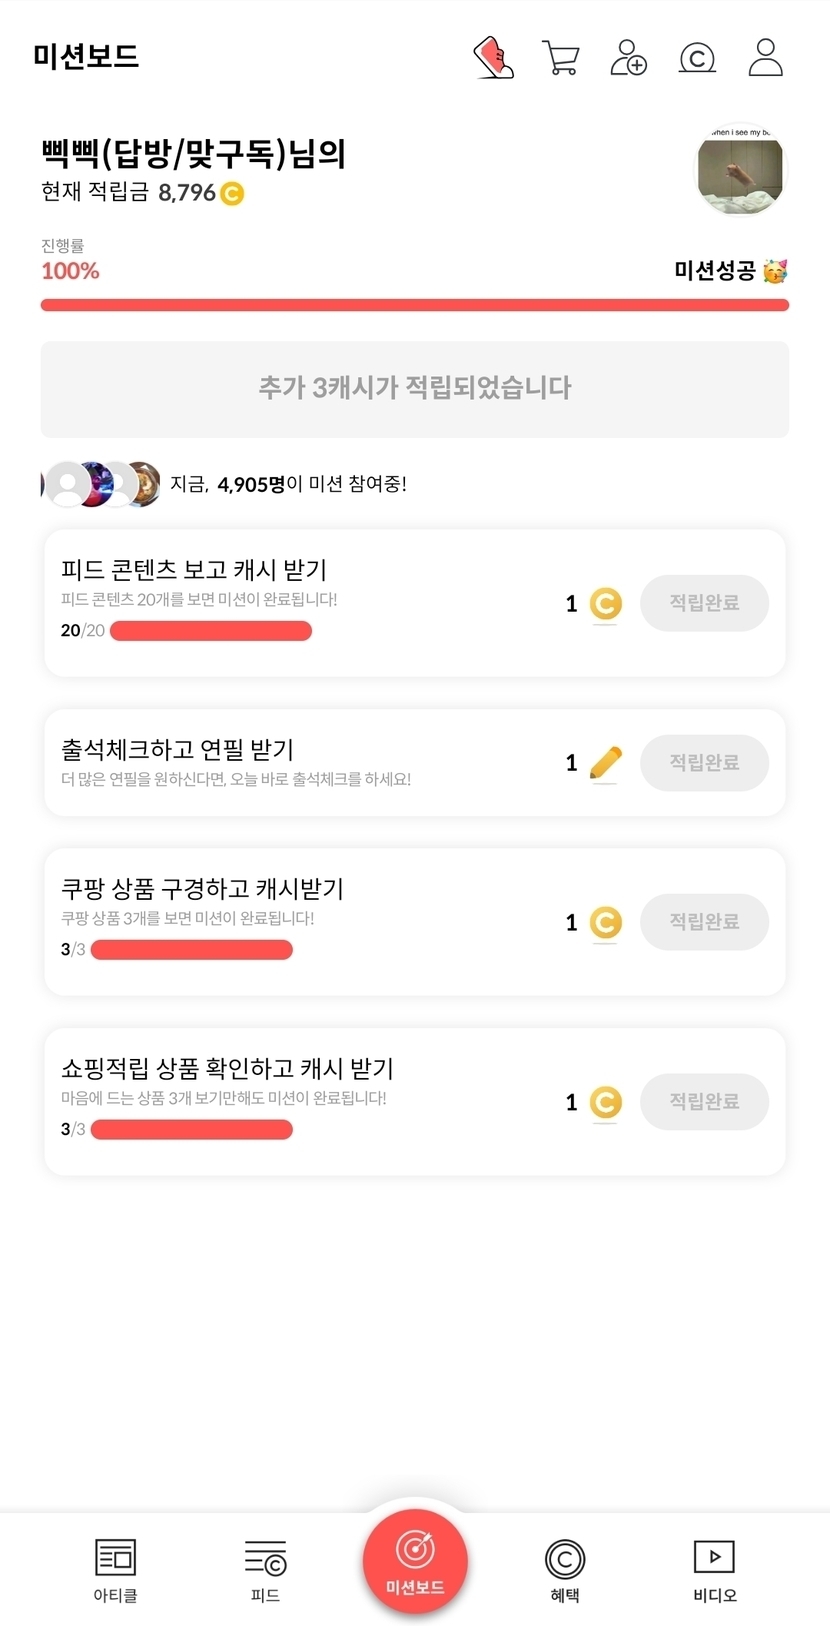The width and height of the screenshot is (830, 1626).
Task: Click the pencil reward icon
Action: coord(605,763)
